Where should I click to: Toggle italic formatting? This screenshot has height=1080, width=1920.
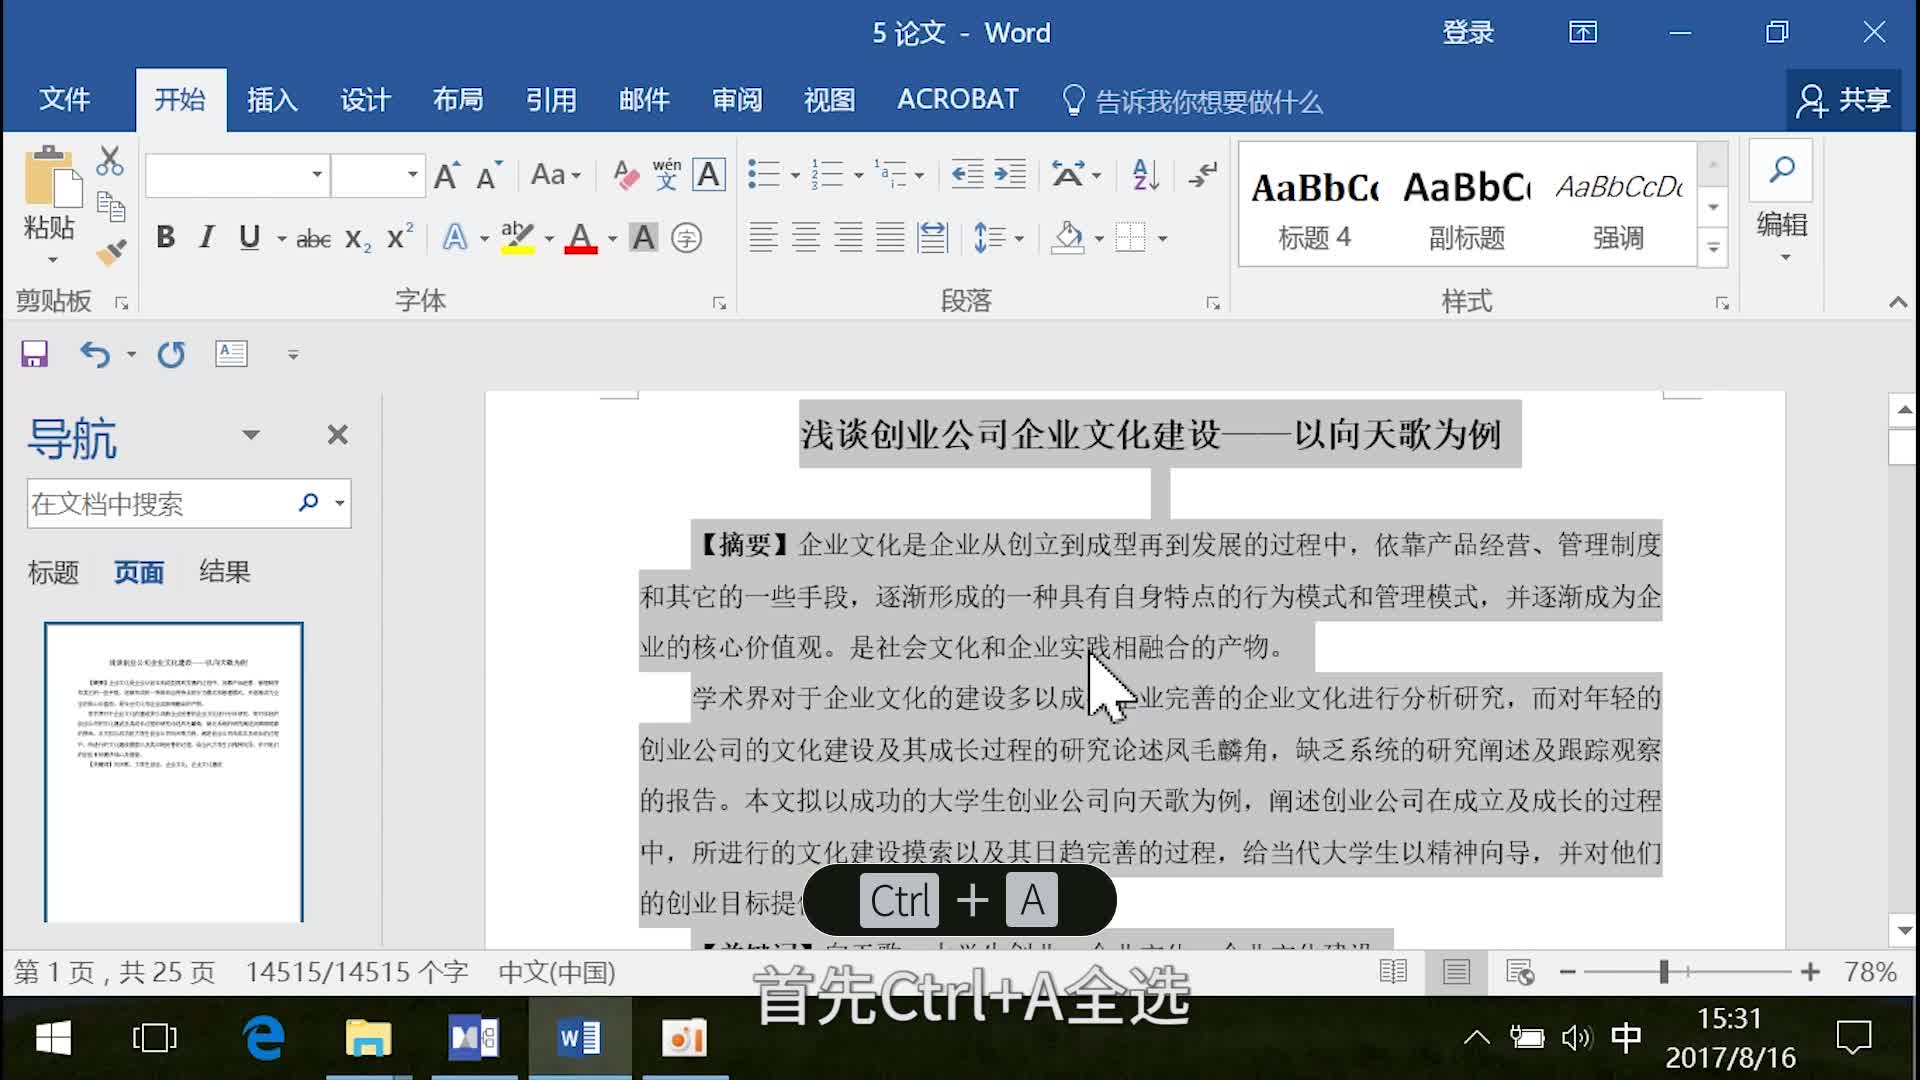point(207,238)
